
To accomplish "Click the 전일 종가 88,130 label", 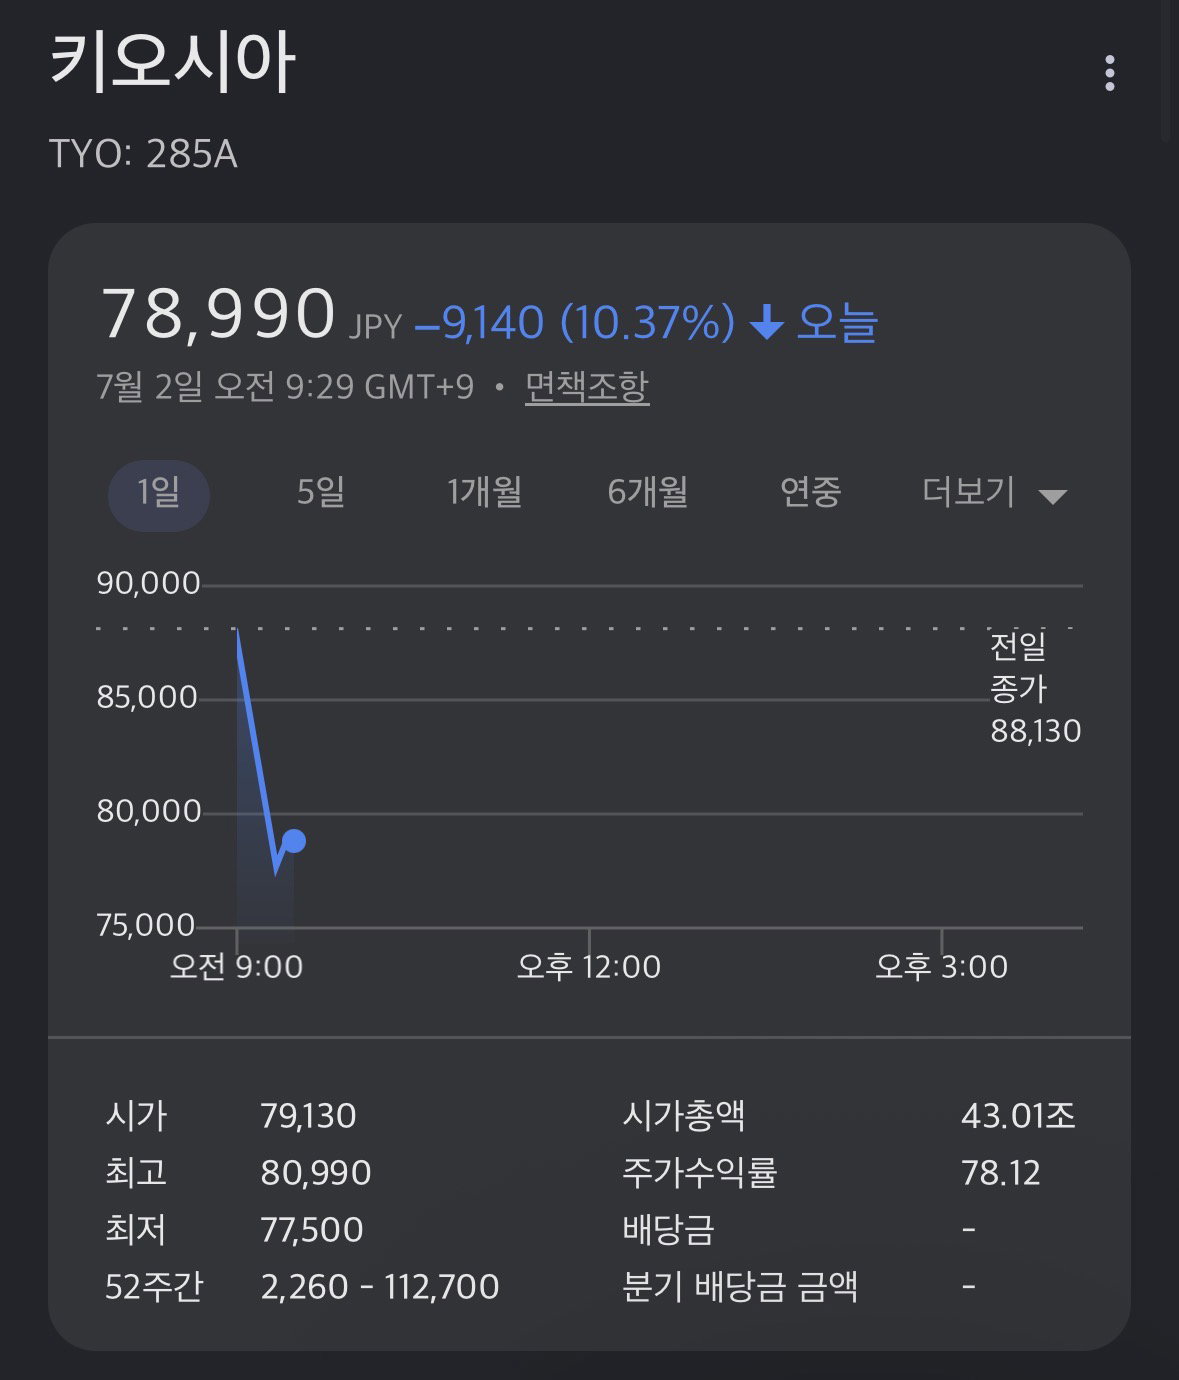I will [x=1035, y=689].
